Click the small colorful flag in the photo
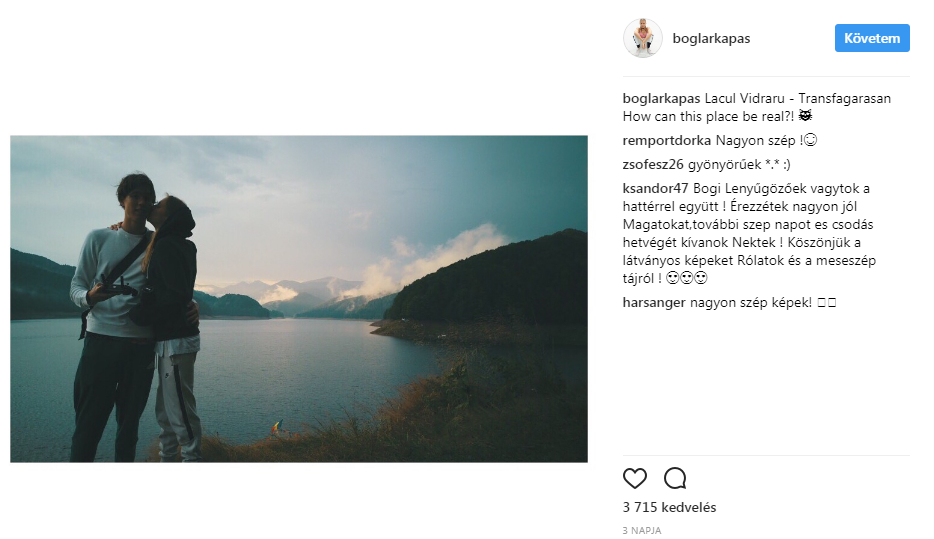Image resolution: width=934 pixels, height=539 pixels. 278,426
